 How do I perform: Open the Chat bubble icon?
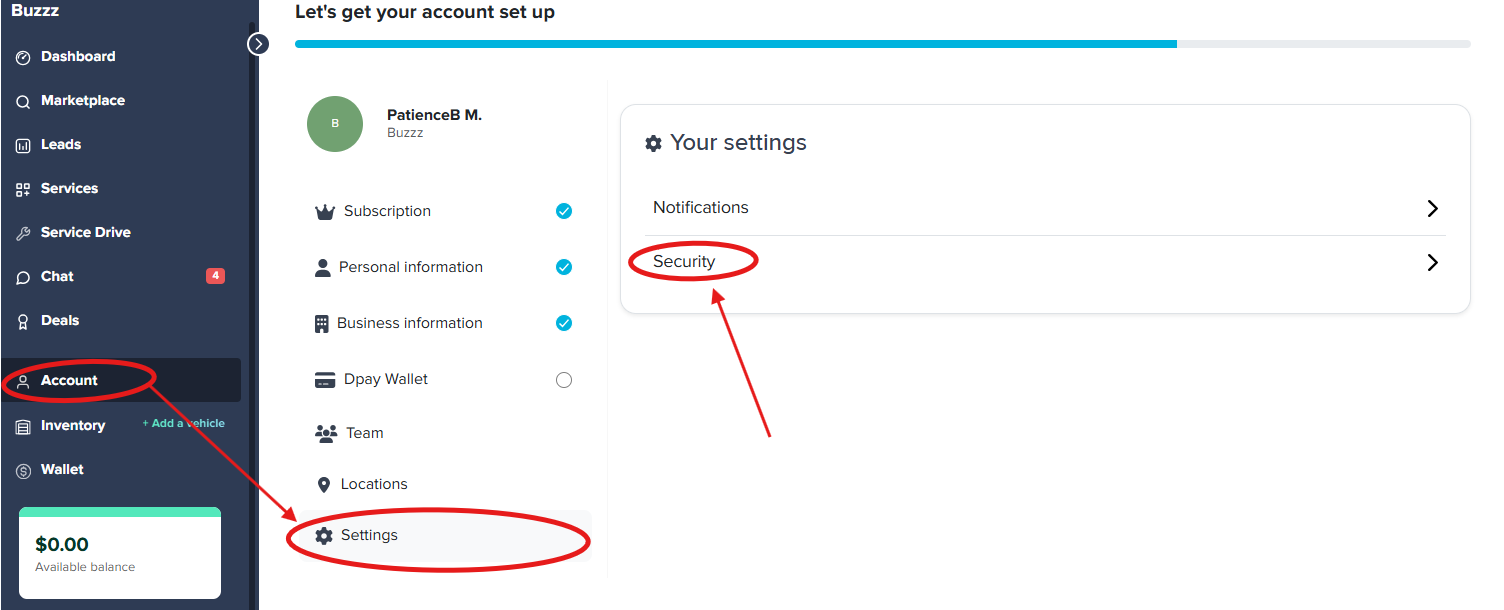pos(22,276)
